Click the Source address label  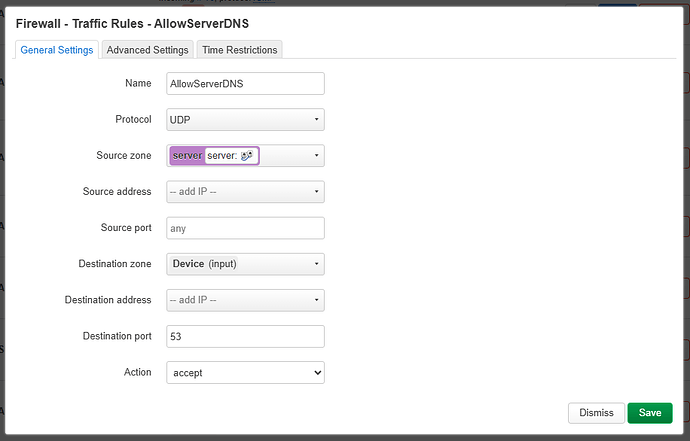tap(117, 191)
